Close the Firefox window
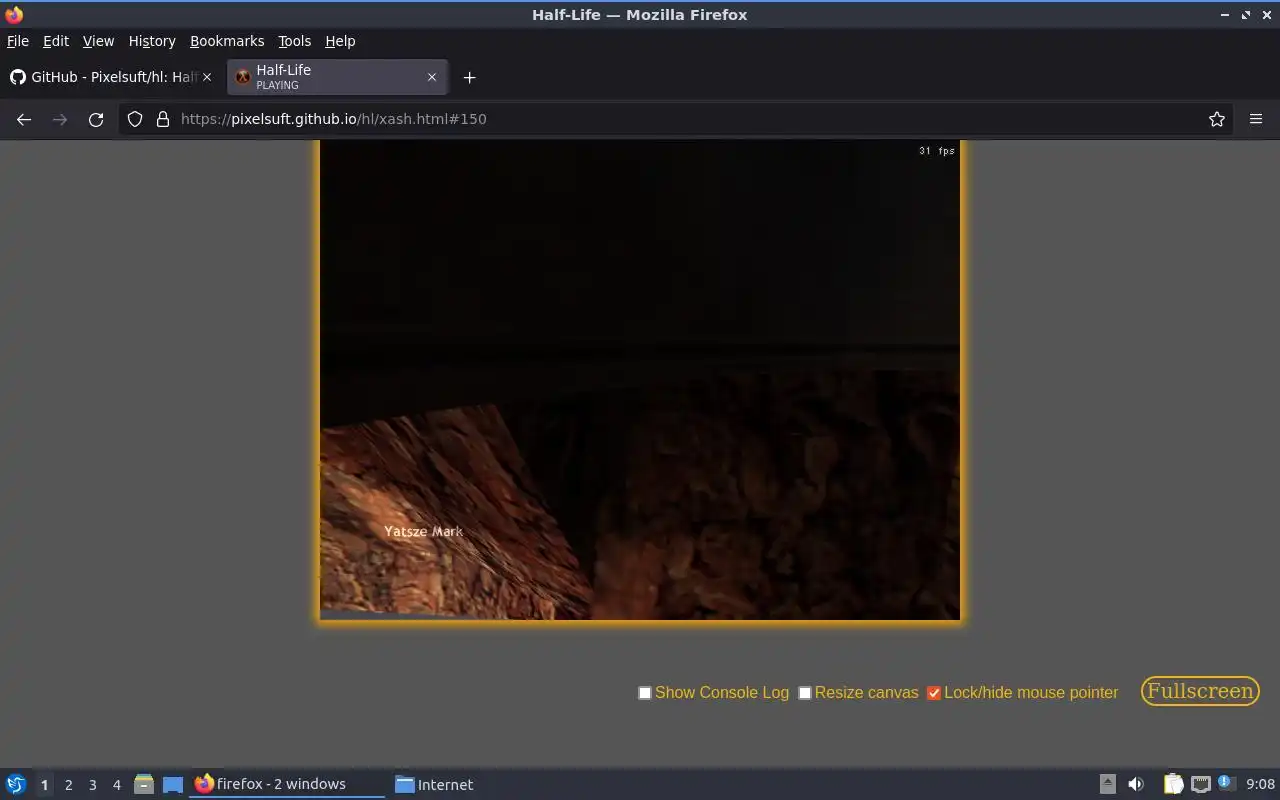 click(1267, 14)
